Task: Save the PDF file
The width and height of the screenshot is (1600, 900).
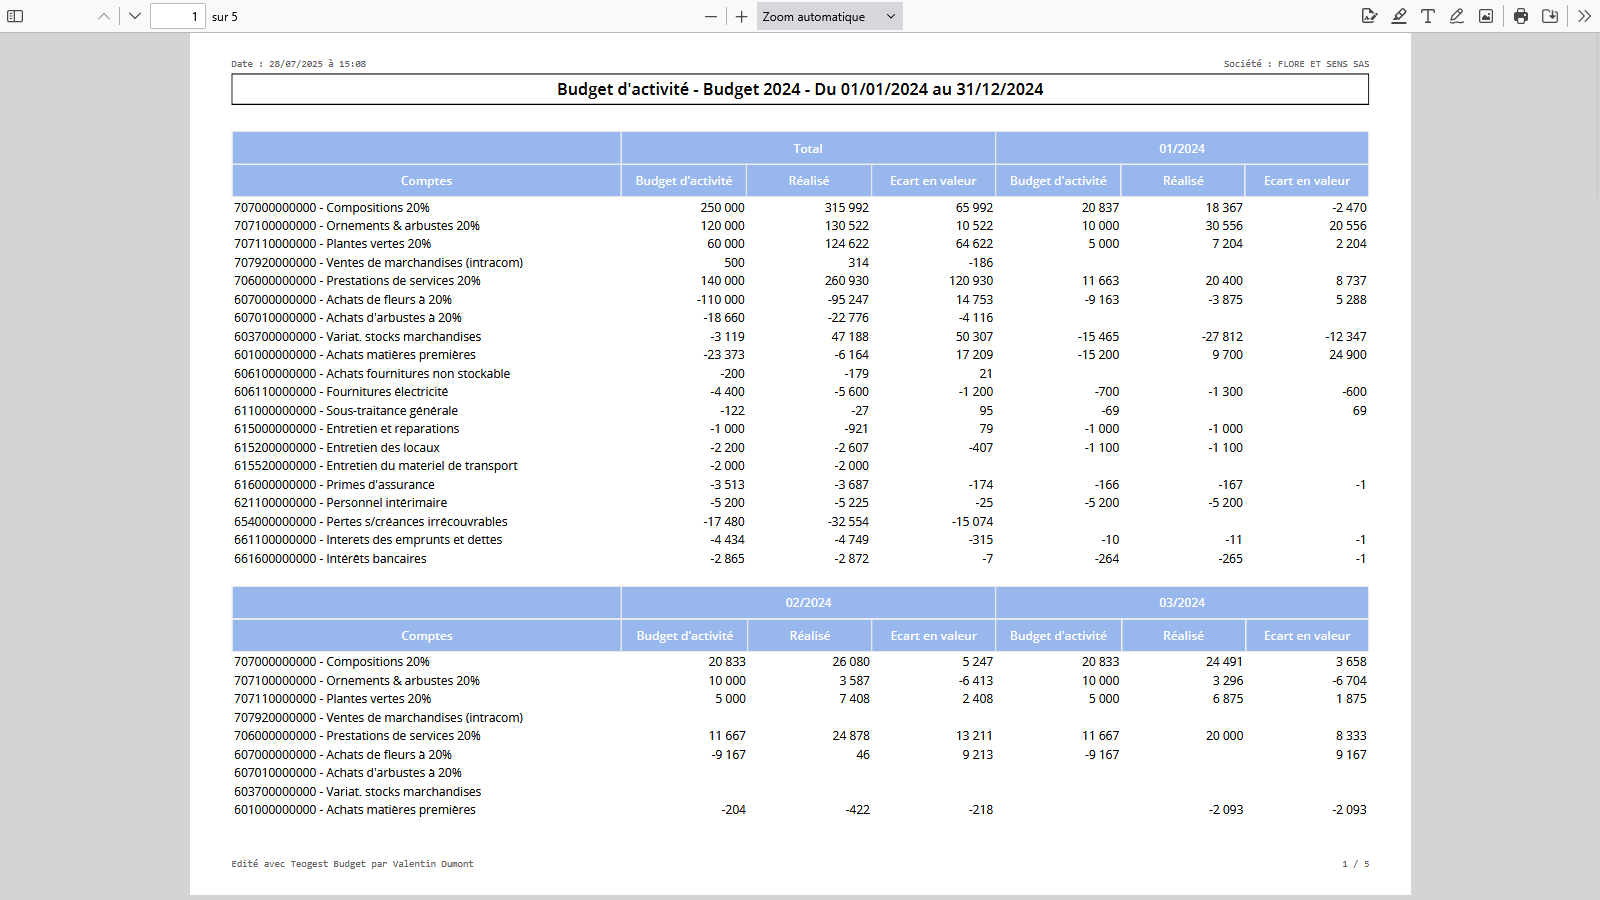Action: point(1550,16)
